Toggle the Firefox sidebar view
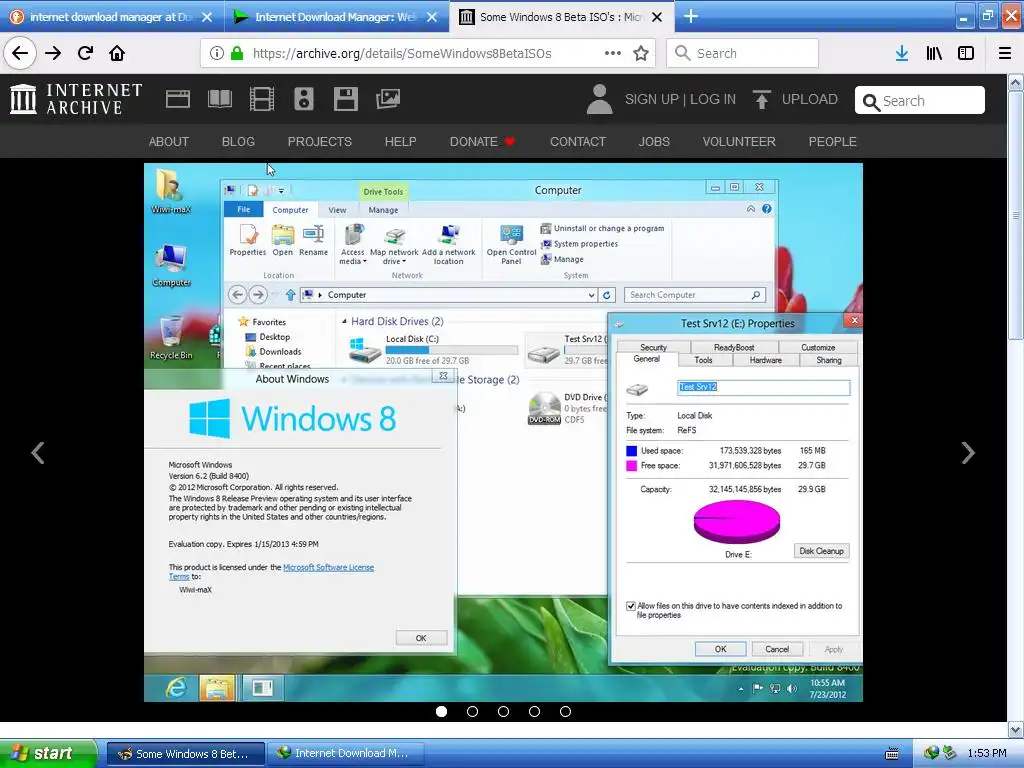 966,54
